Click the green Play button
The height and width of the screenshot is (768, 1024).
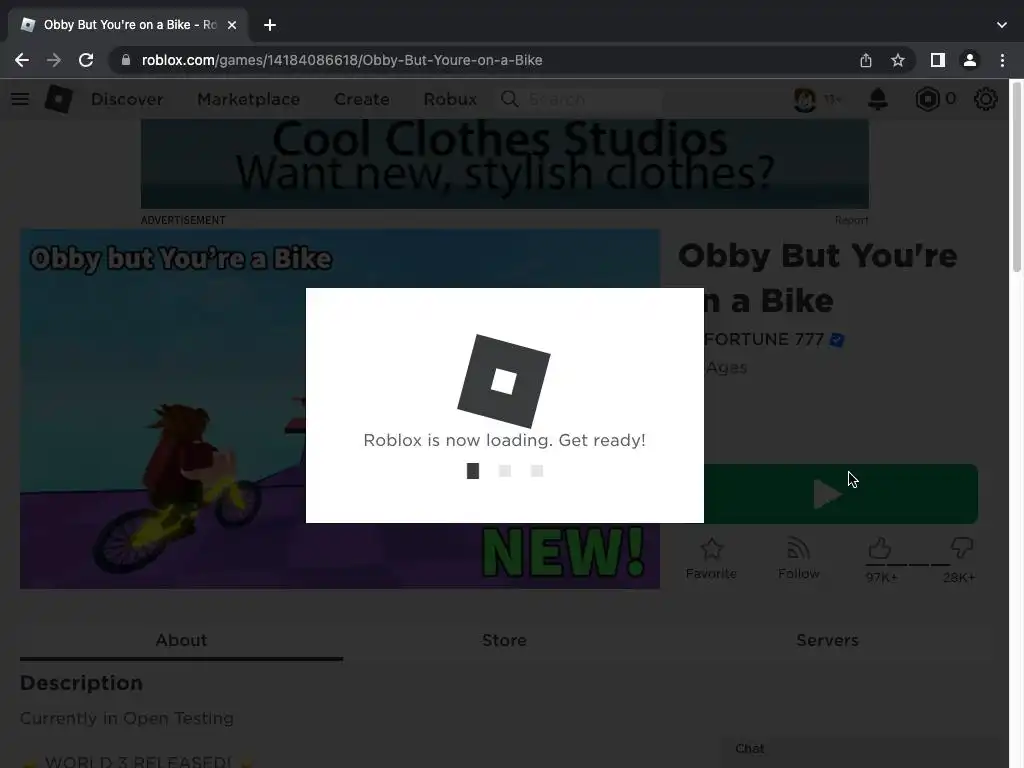coord(840,494)
